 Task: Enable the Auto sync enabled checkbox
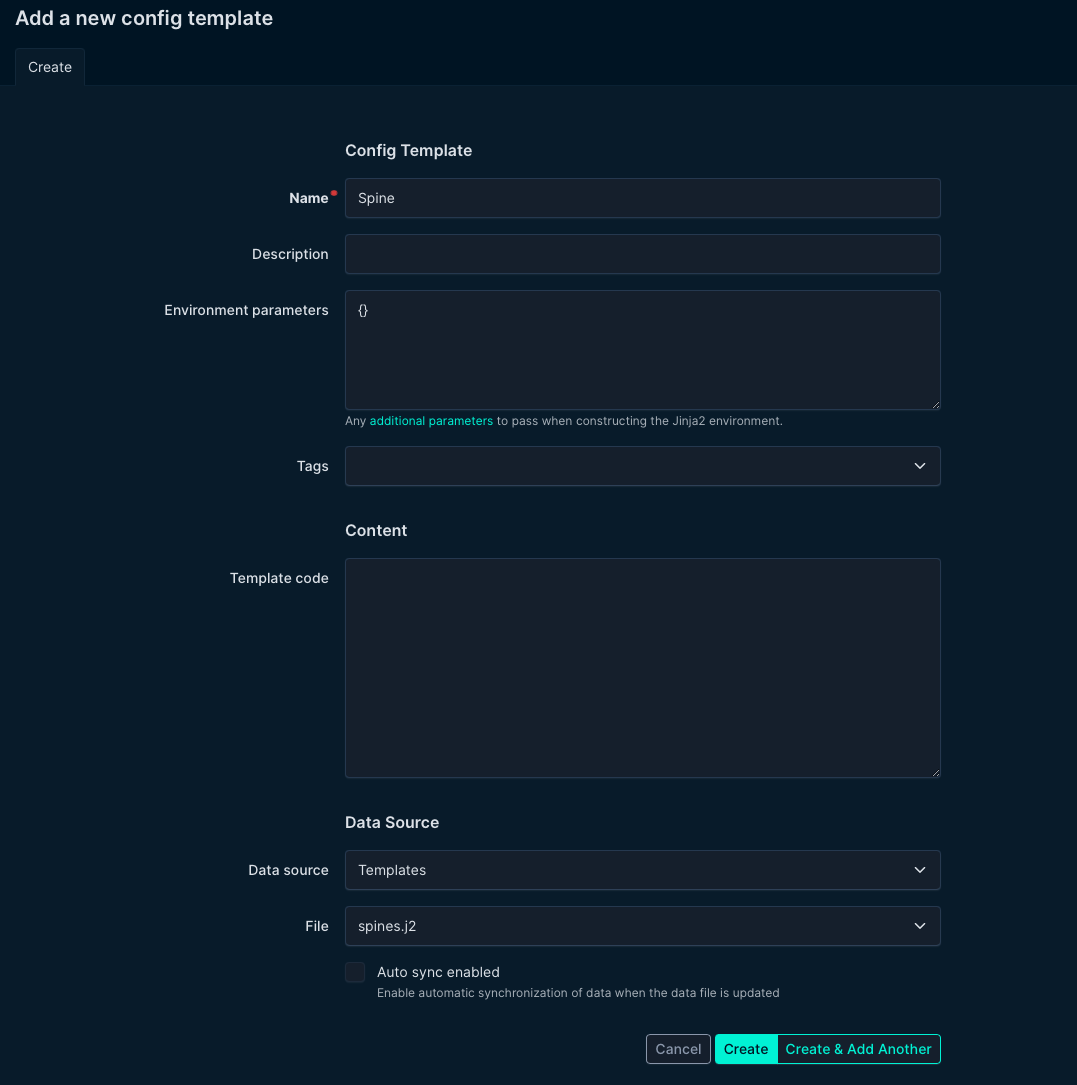pyautogui.click(x=355, y=972)
